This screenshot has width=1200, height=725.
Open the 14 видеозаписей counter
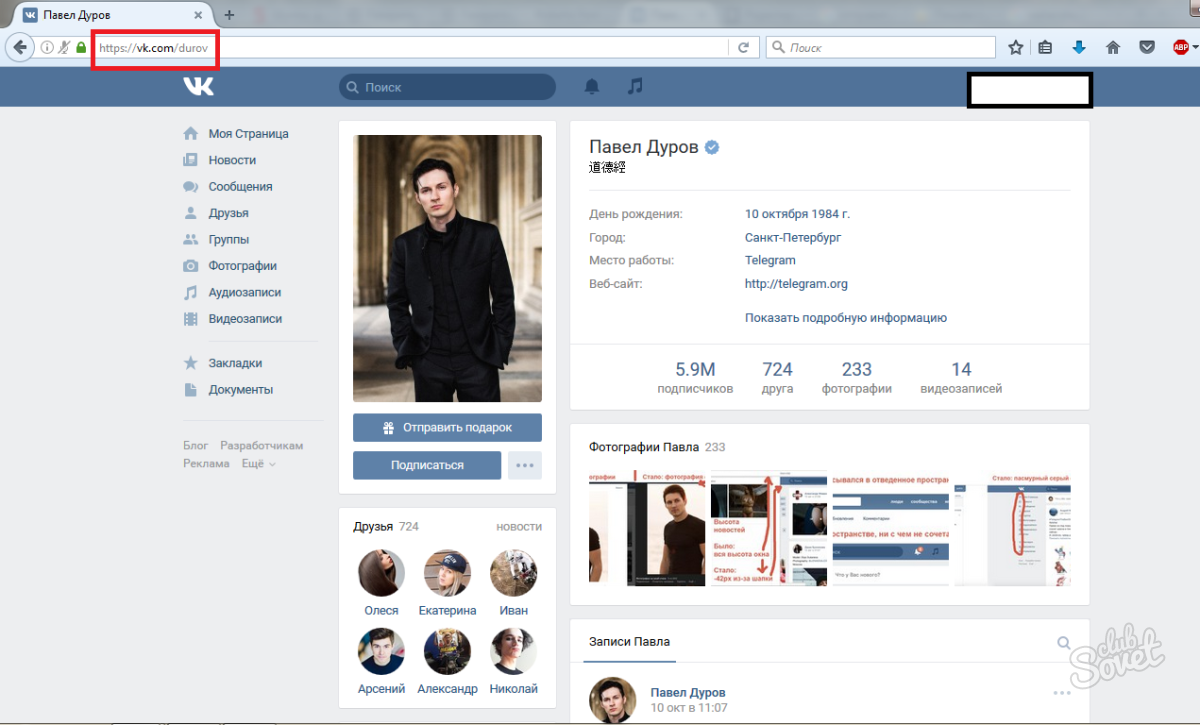(961, 377)
